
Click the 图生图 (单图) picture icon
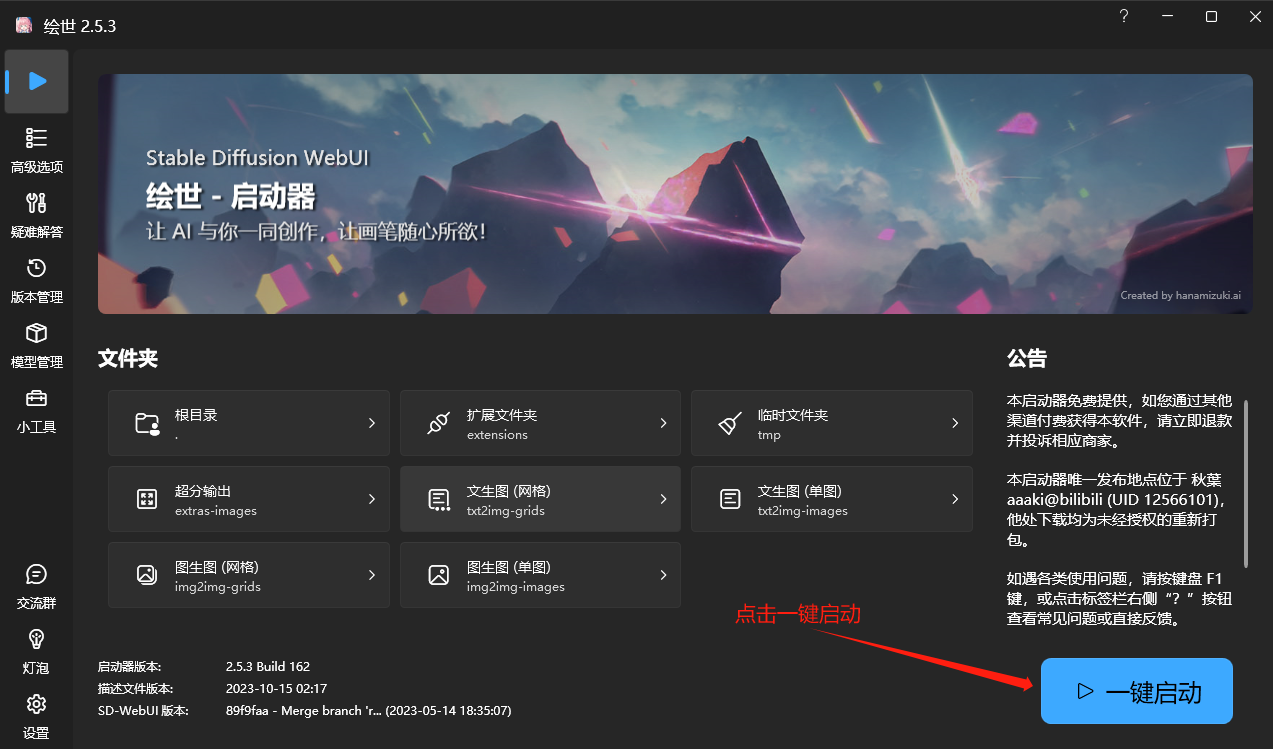tap(438, 575)
